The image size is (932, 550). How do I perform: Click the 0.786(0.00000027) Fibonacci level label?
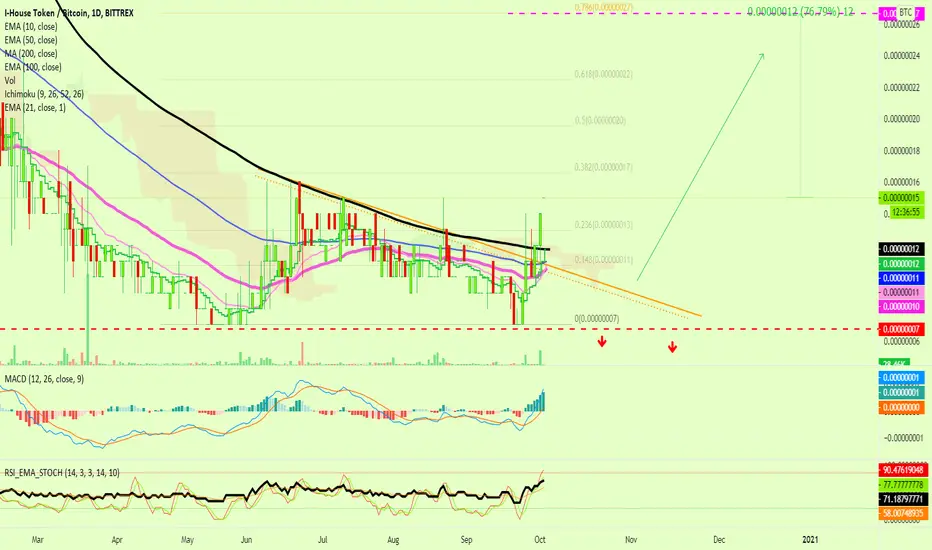pyautogui.click(x=603, y=7)
